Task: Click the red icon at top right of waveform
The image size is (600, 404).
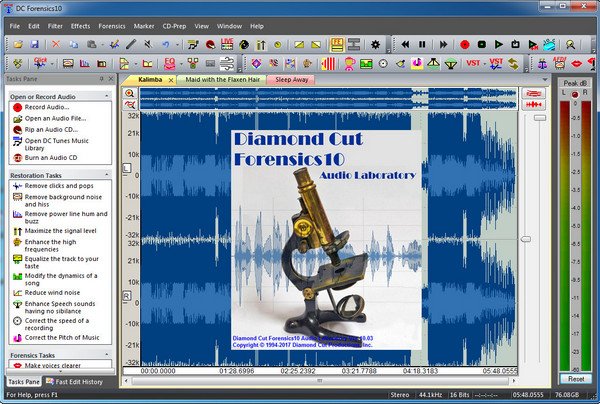Action: coord(533,93)
